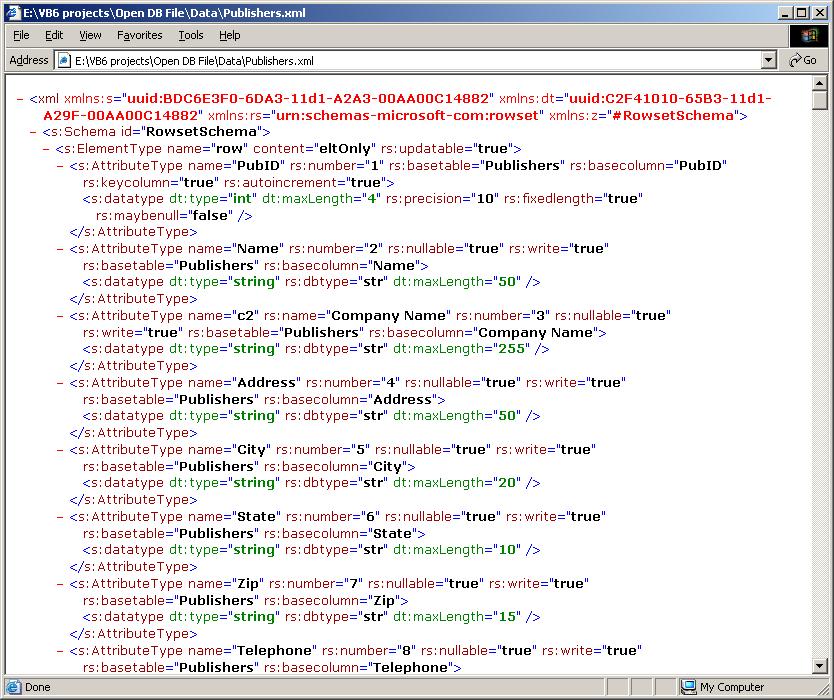Open the View menu
Screen dimensions: 834x700
tap(90, 35)
